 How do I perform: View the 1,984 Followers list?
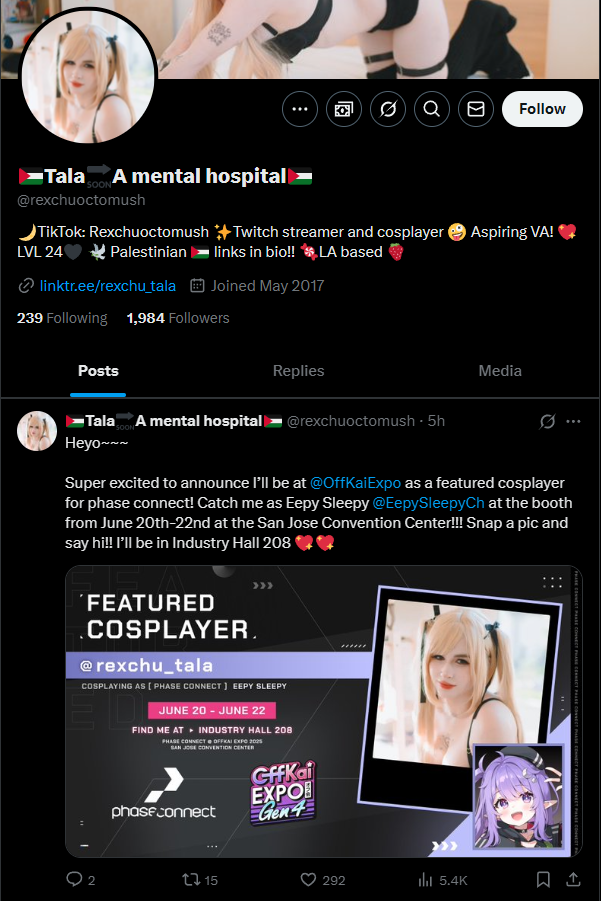[x=178, y=318]
